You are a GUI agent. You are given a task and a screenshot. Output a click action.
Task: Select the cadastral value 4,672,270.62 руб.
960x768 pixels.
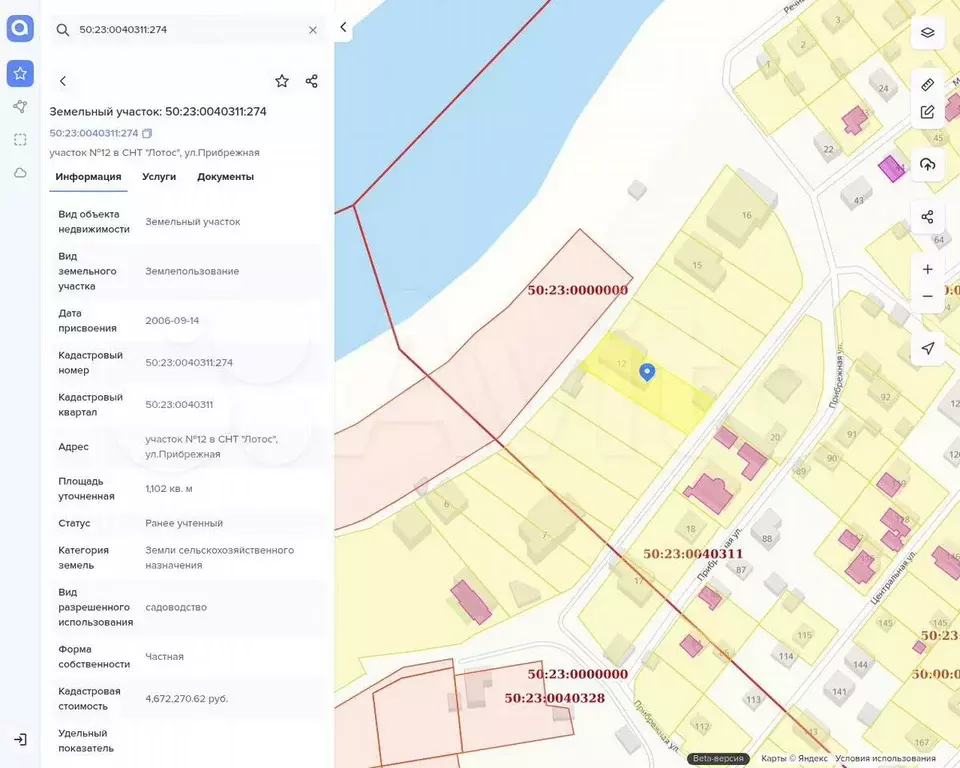tap(187, 699)
